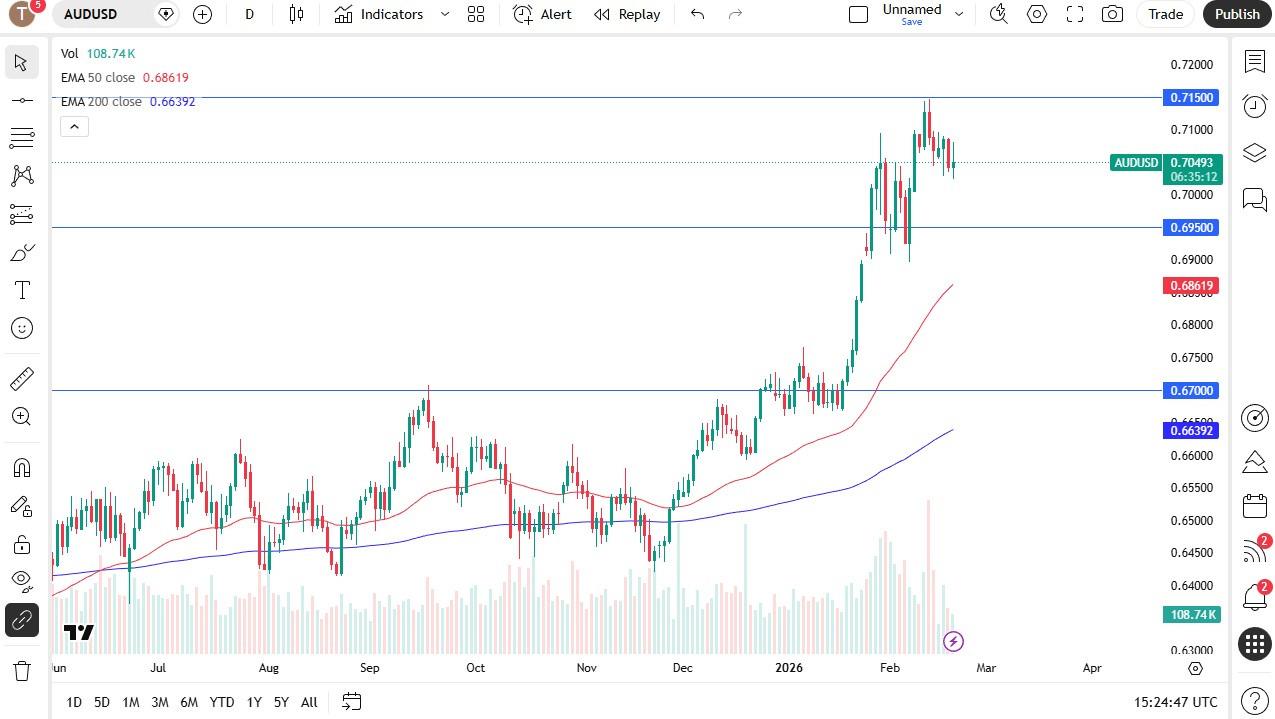1275x719 pixels.
Task: Set a new Alert
Action: [x=541, y=14]
